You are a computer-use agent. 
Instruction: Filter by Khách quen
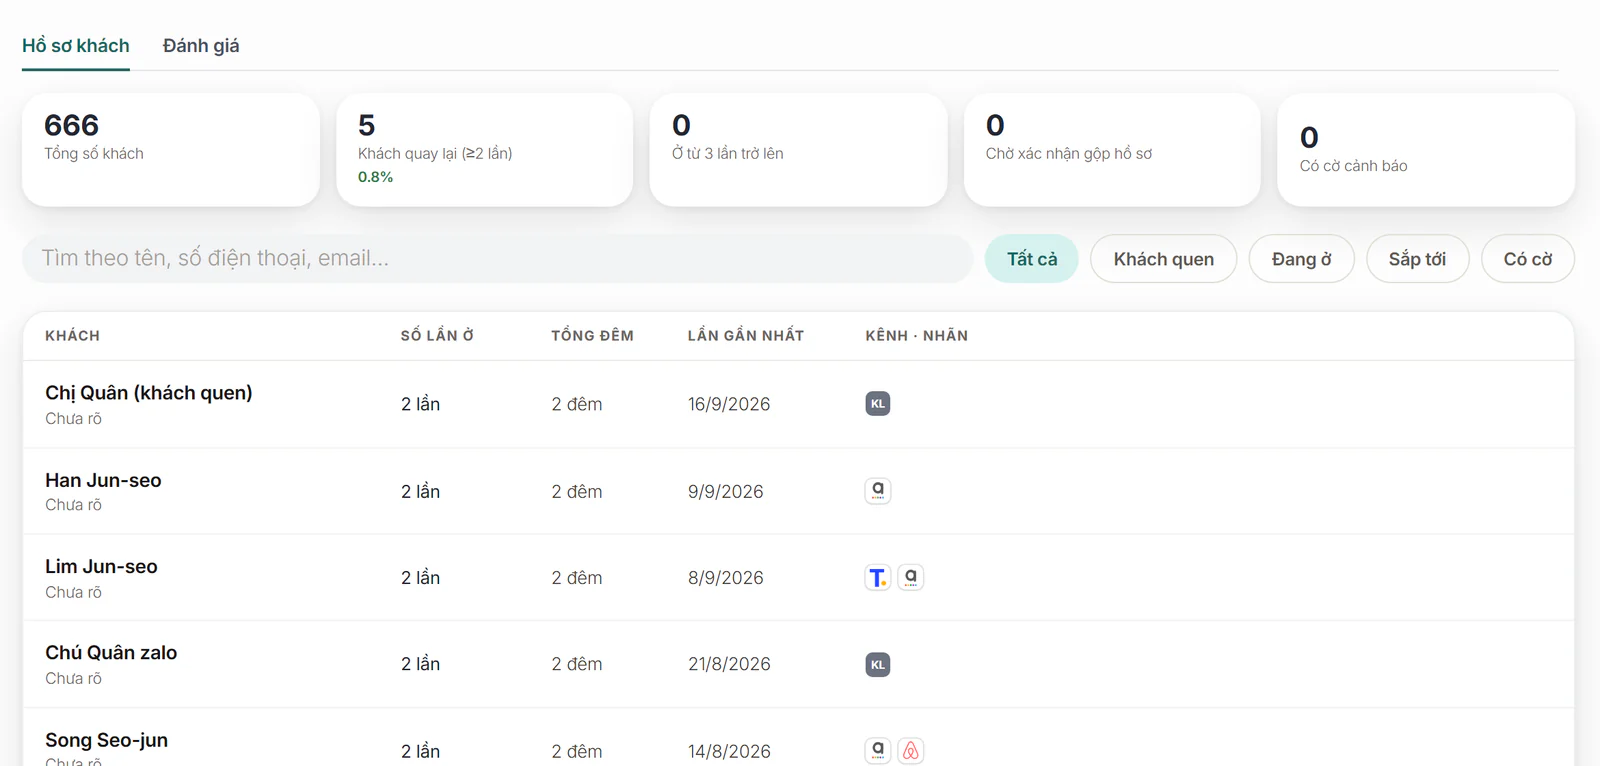(x=1163, y=259)
